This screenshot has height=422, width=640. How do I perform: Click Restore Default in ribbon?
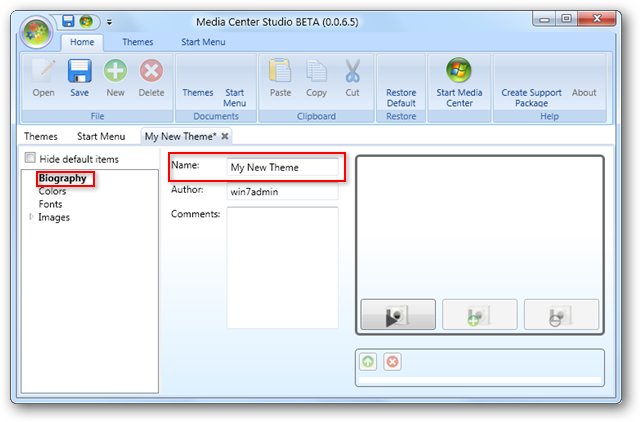(401, 98)
